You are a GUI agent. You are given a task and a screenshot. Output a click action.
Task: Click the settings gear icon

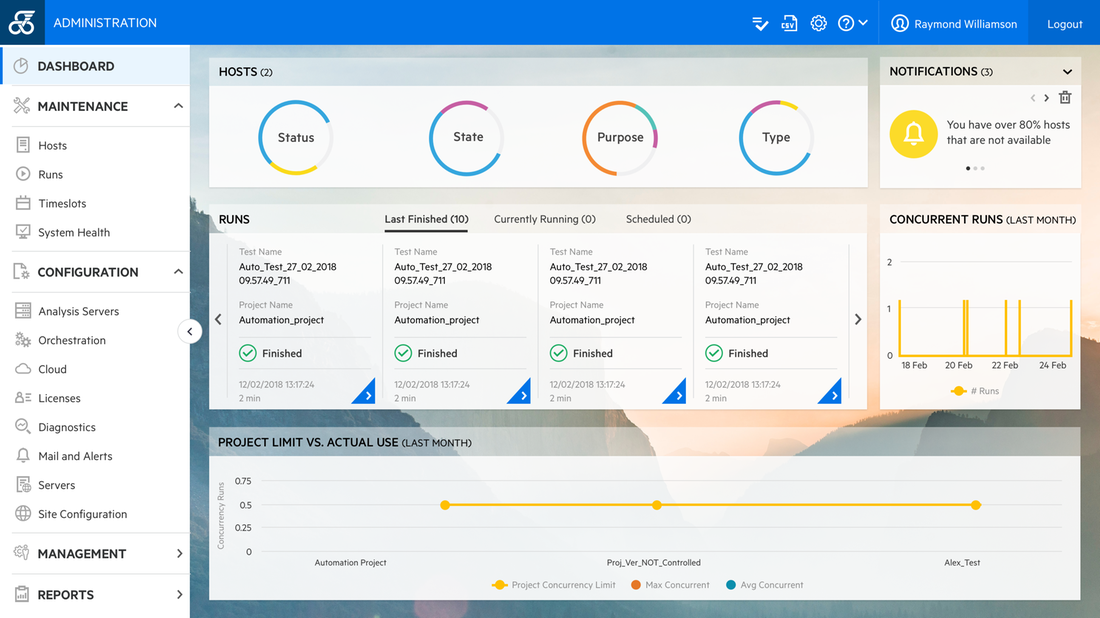pos(818,22)
